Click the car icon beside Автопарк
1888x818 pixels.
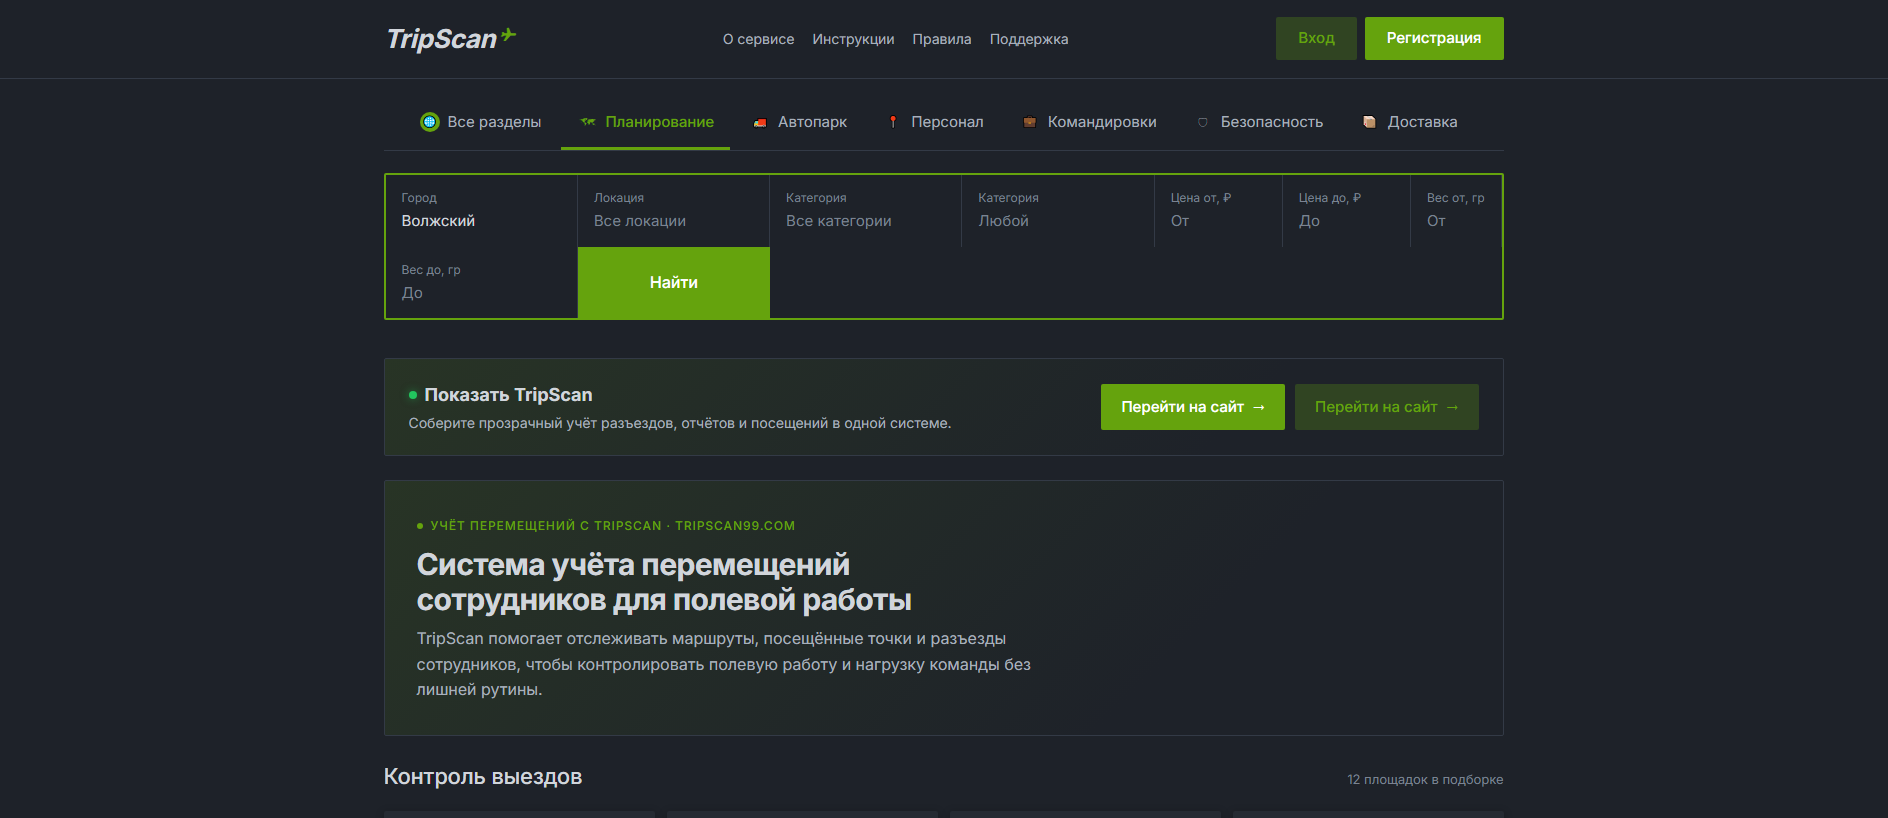pyautogui.click(x=760, y=122)
